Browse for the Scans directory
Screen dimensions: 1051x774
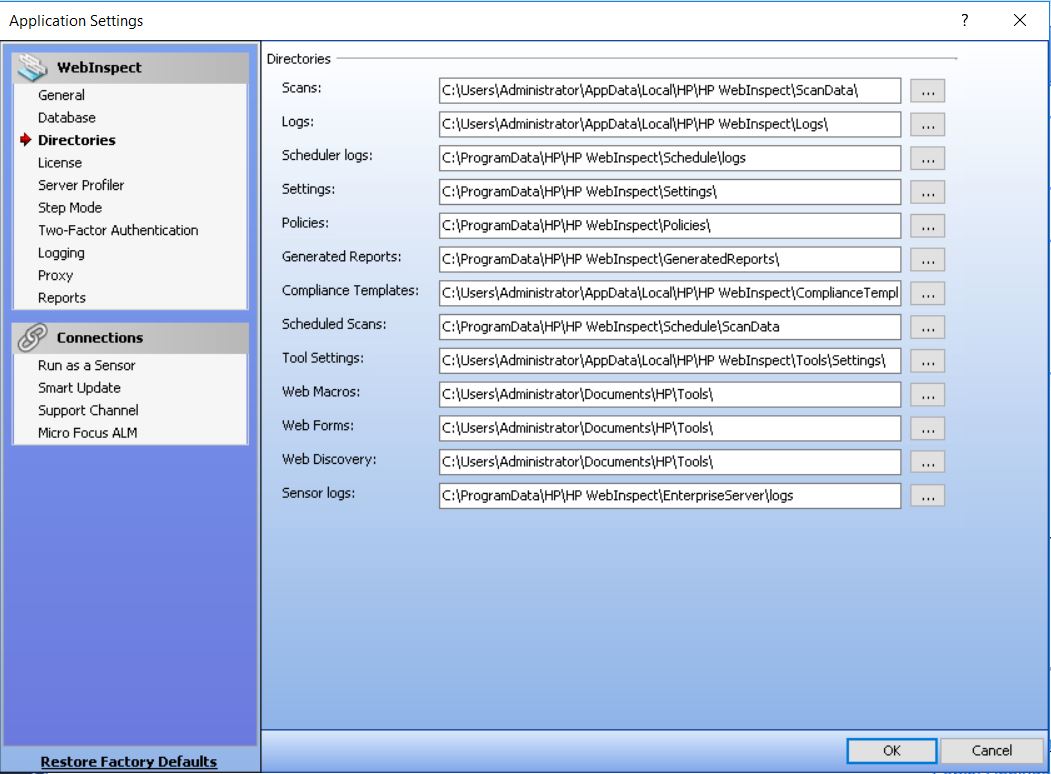927,91
